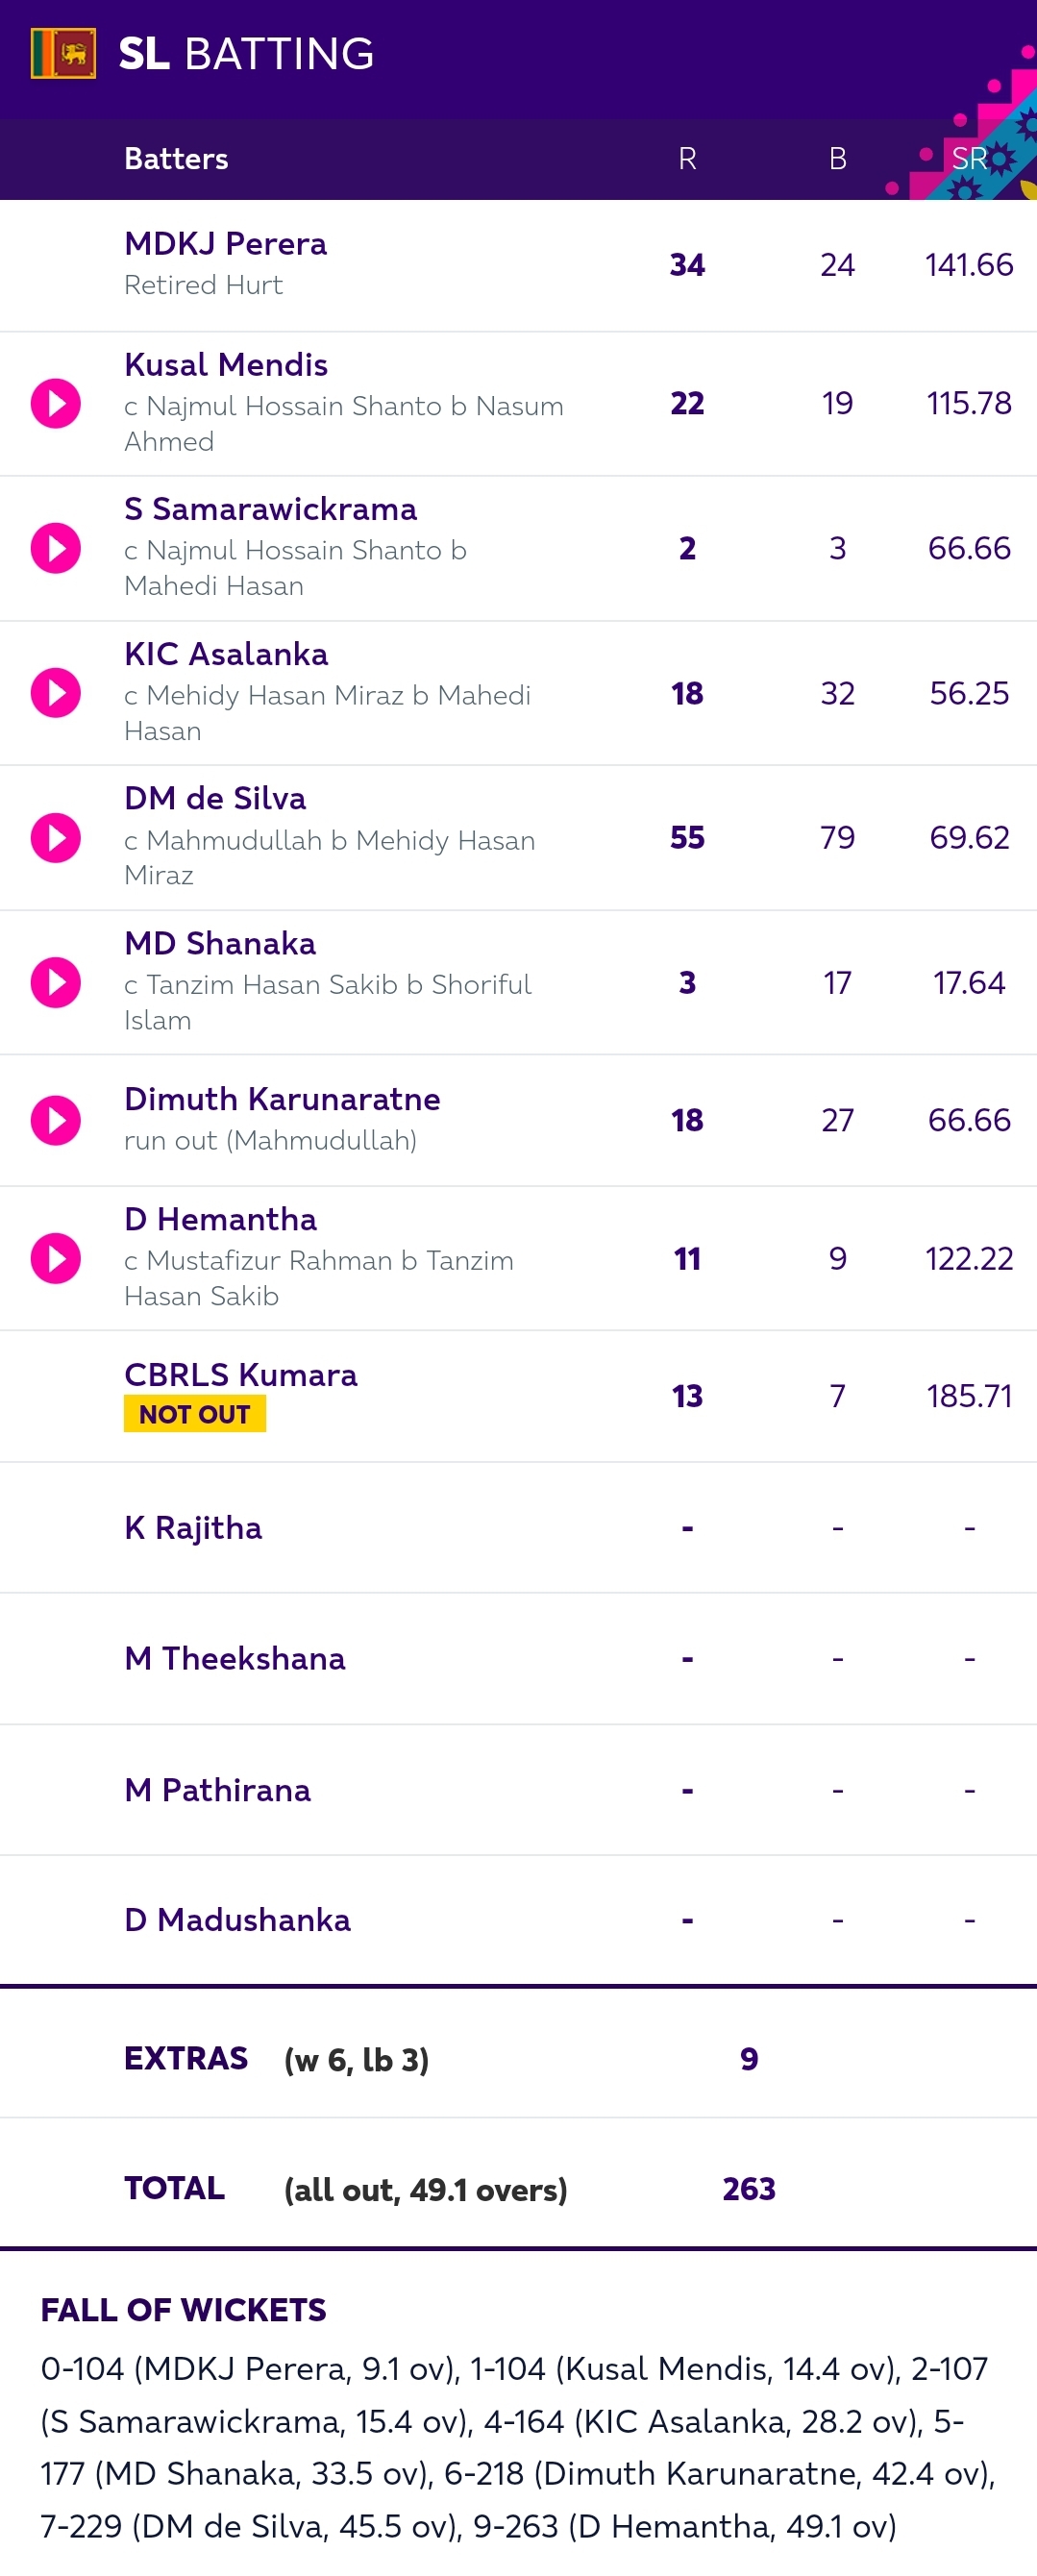Viewport: 1037px width, 2576px height.
Task: Open M Pathirana player profile
Action: (217, 1789)
